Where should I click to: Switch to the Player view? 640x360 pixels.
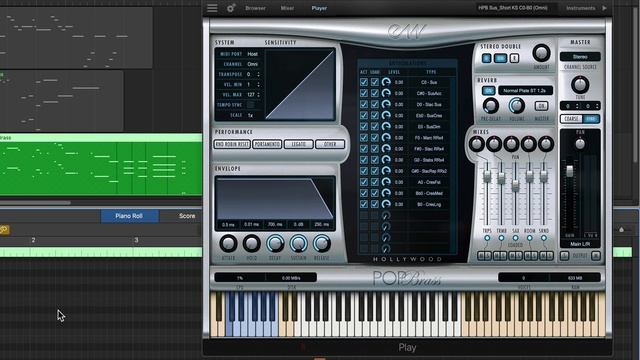click(319, 8)
